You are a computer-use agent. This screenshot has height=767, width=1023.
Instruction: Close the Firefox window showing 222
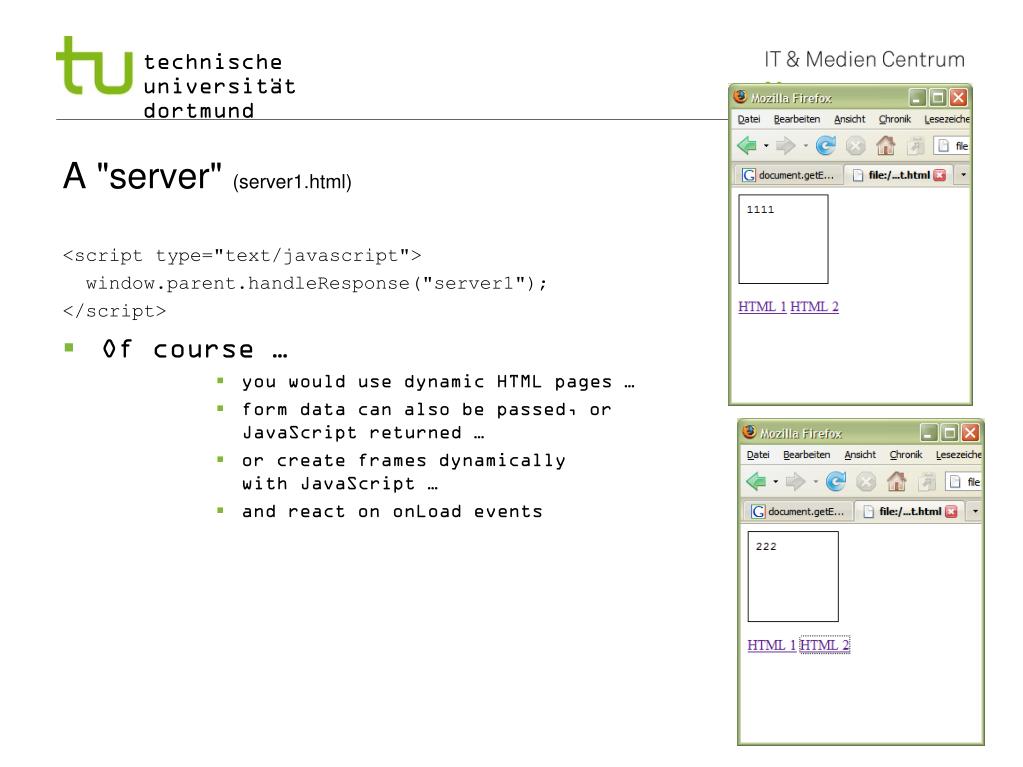(x=971, y=432)
